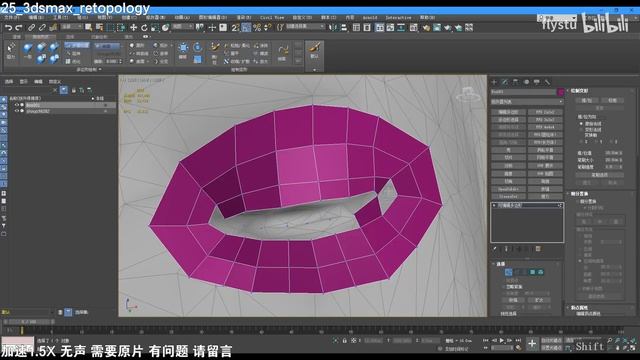
Task: Activate the Select and Scale tool
Action: pyautogui.click(x=155, y=27)
